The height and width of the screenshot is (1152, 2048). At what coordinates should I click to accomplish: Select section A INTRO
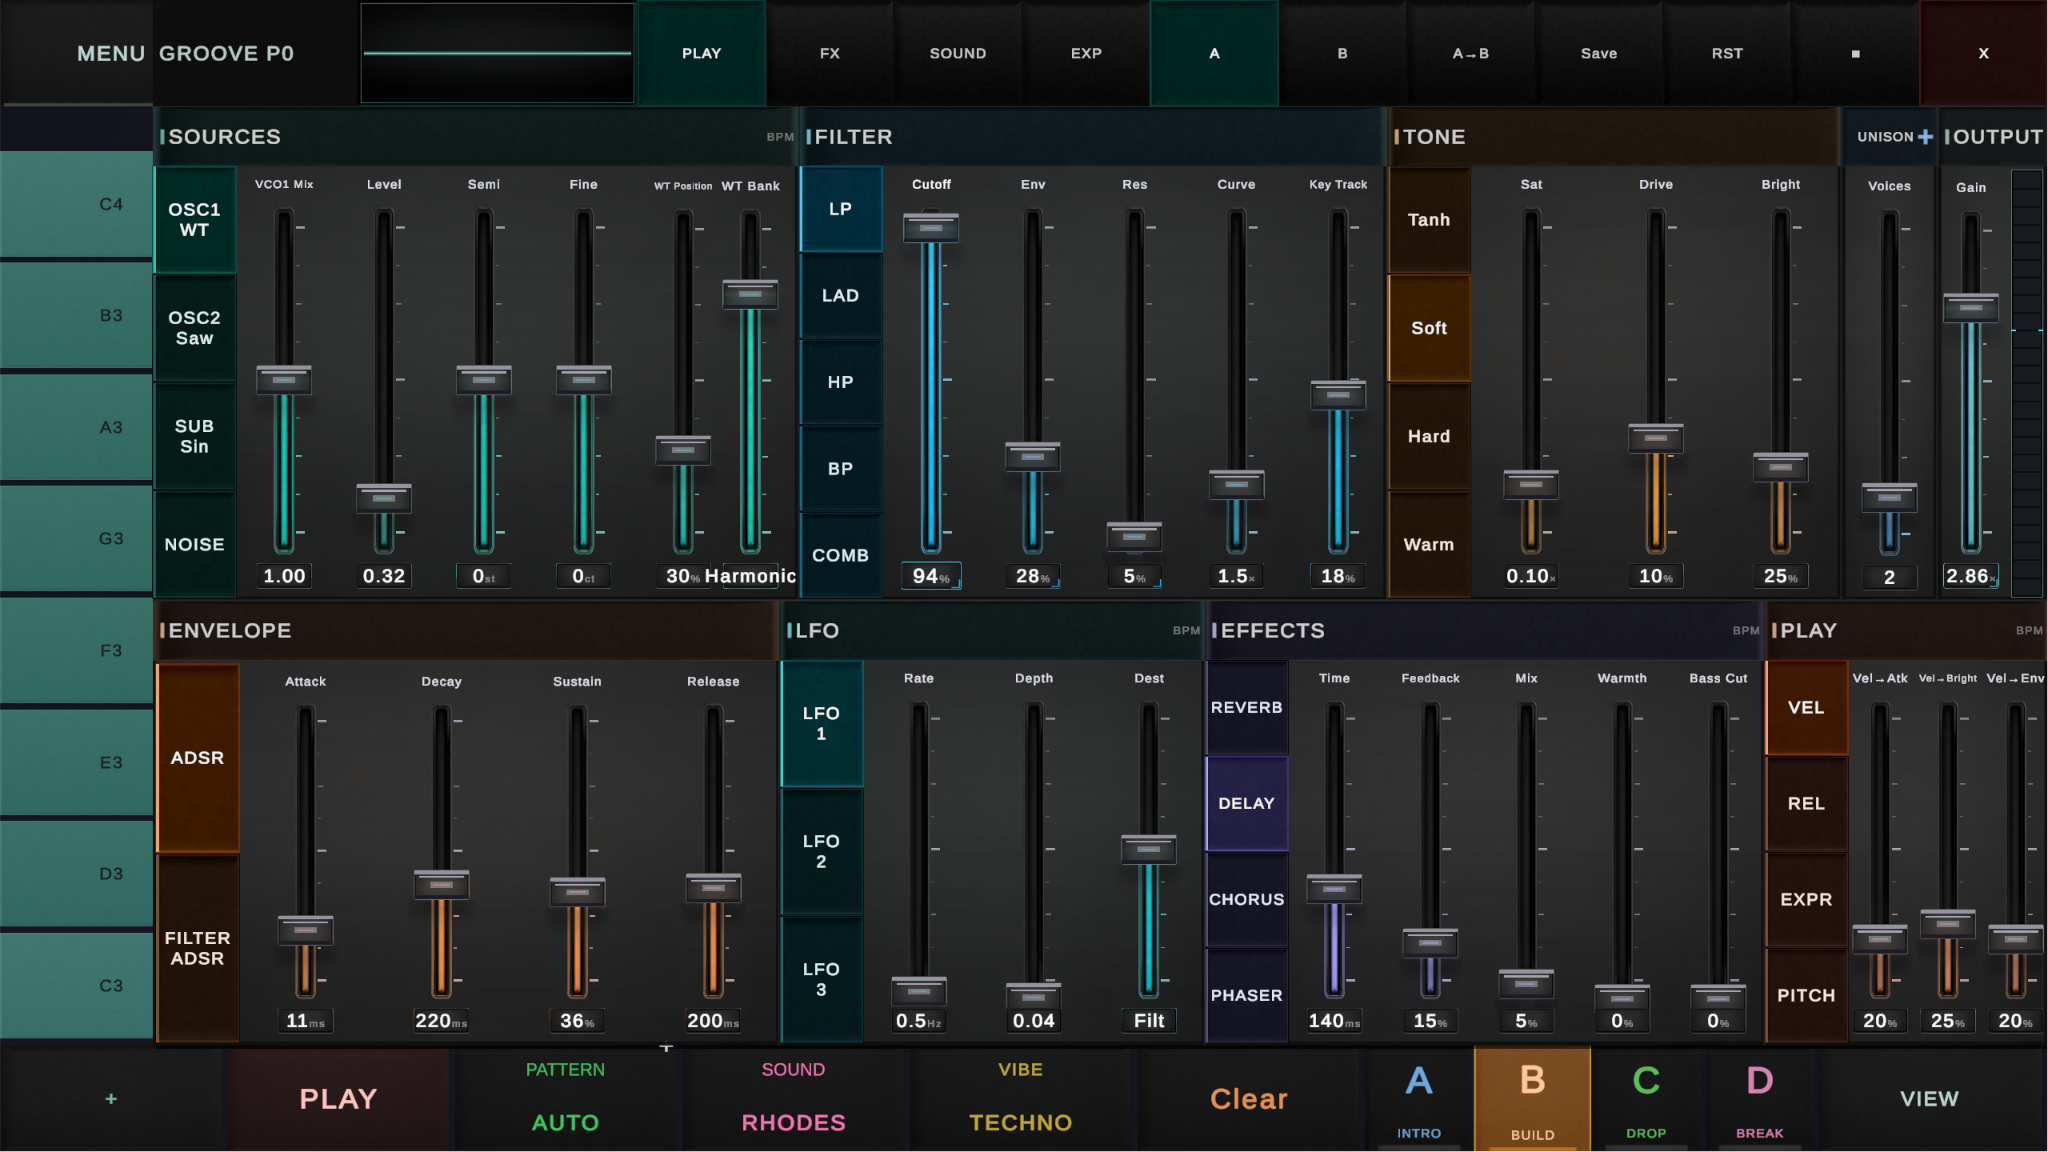[x=1419, y=1098]
